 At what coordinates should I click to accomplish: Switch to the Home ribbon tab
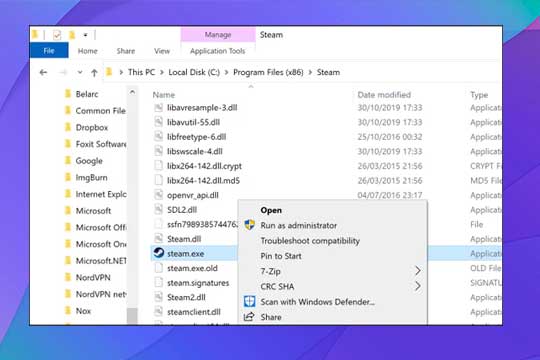(87, 51)
